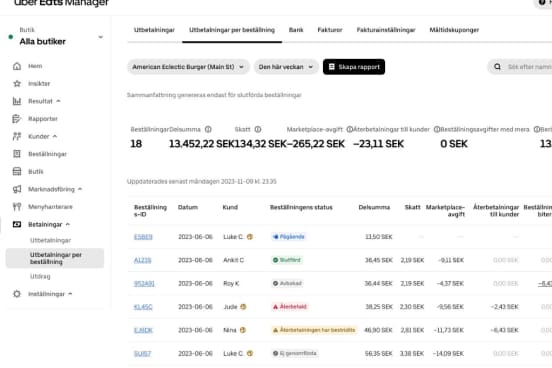Click the Avbokad status badge
Image resolution: width=552 pixels, height=368 pixels.
[x=287, y=283]
